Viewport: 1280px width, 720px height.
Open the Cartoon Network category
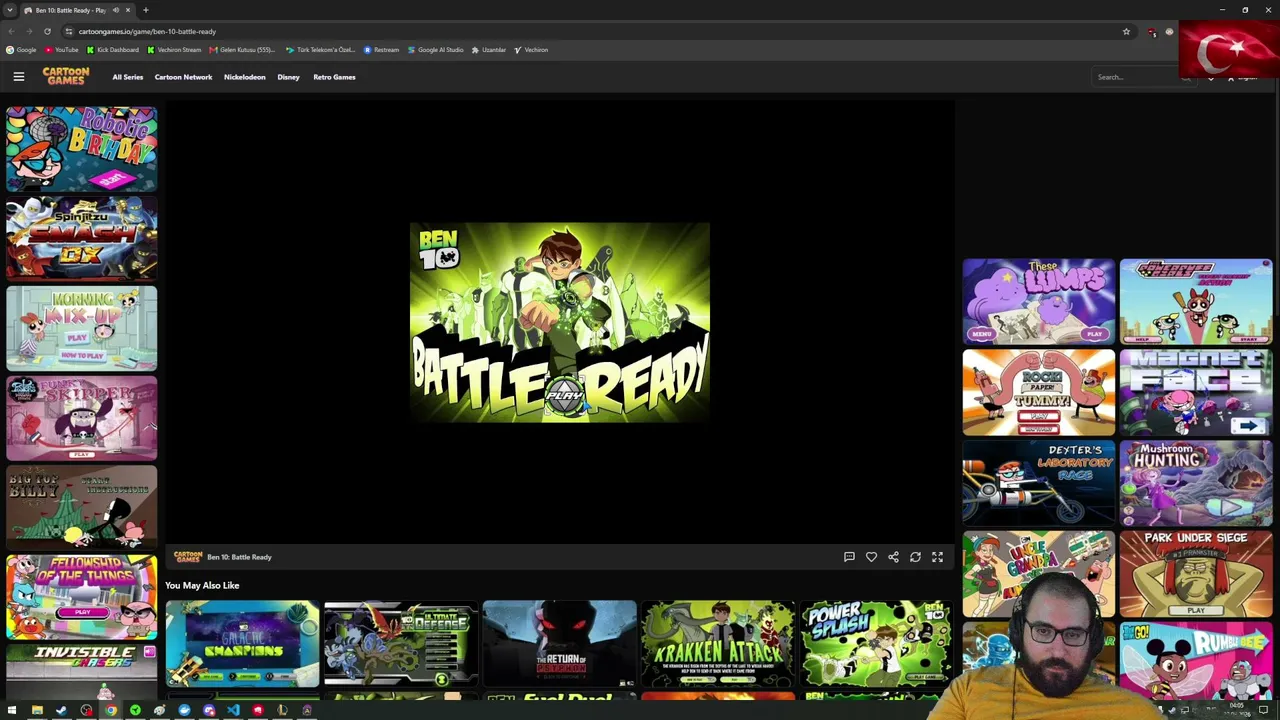183,77
